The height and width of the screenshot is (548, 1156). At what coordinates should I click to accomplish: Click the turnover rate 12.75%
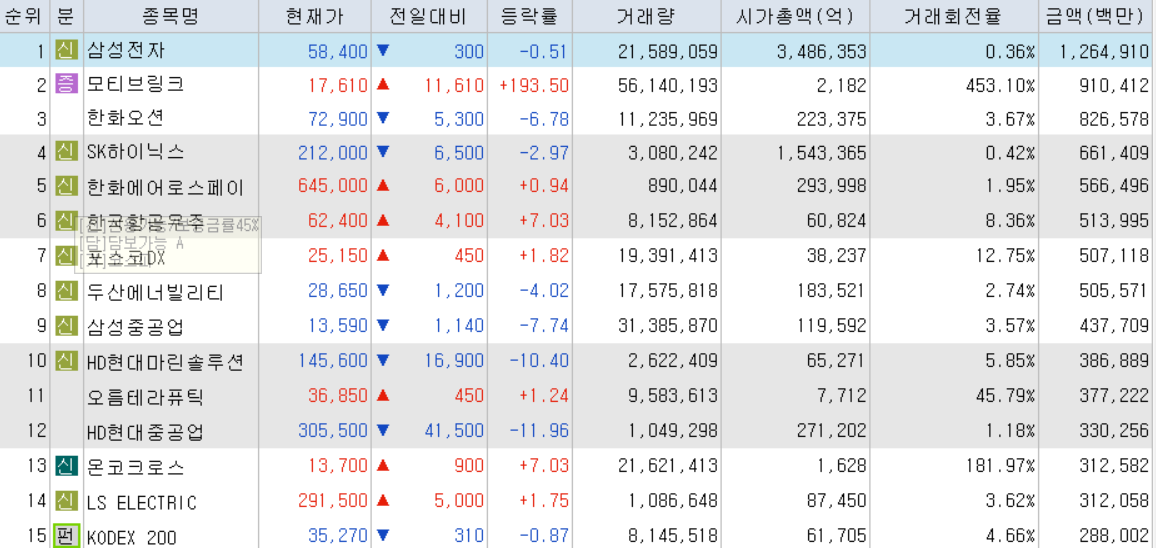point(1006,257)
